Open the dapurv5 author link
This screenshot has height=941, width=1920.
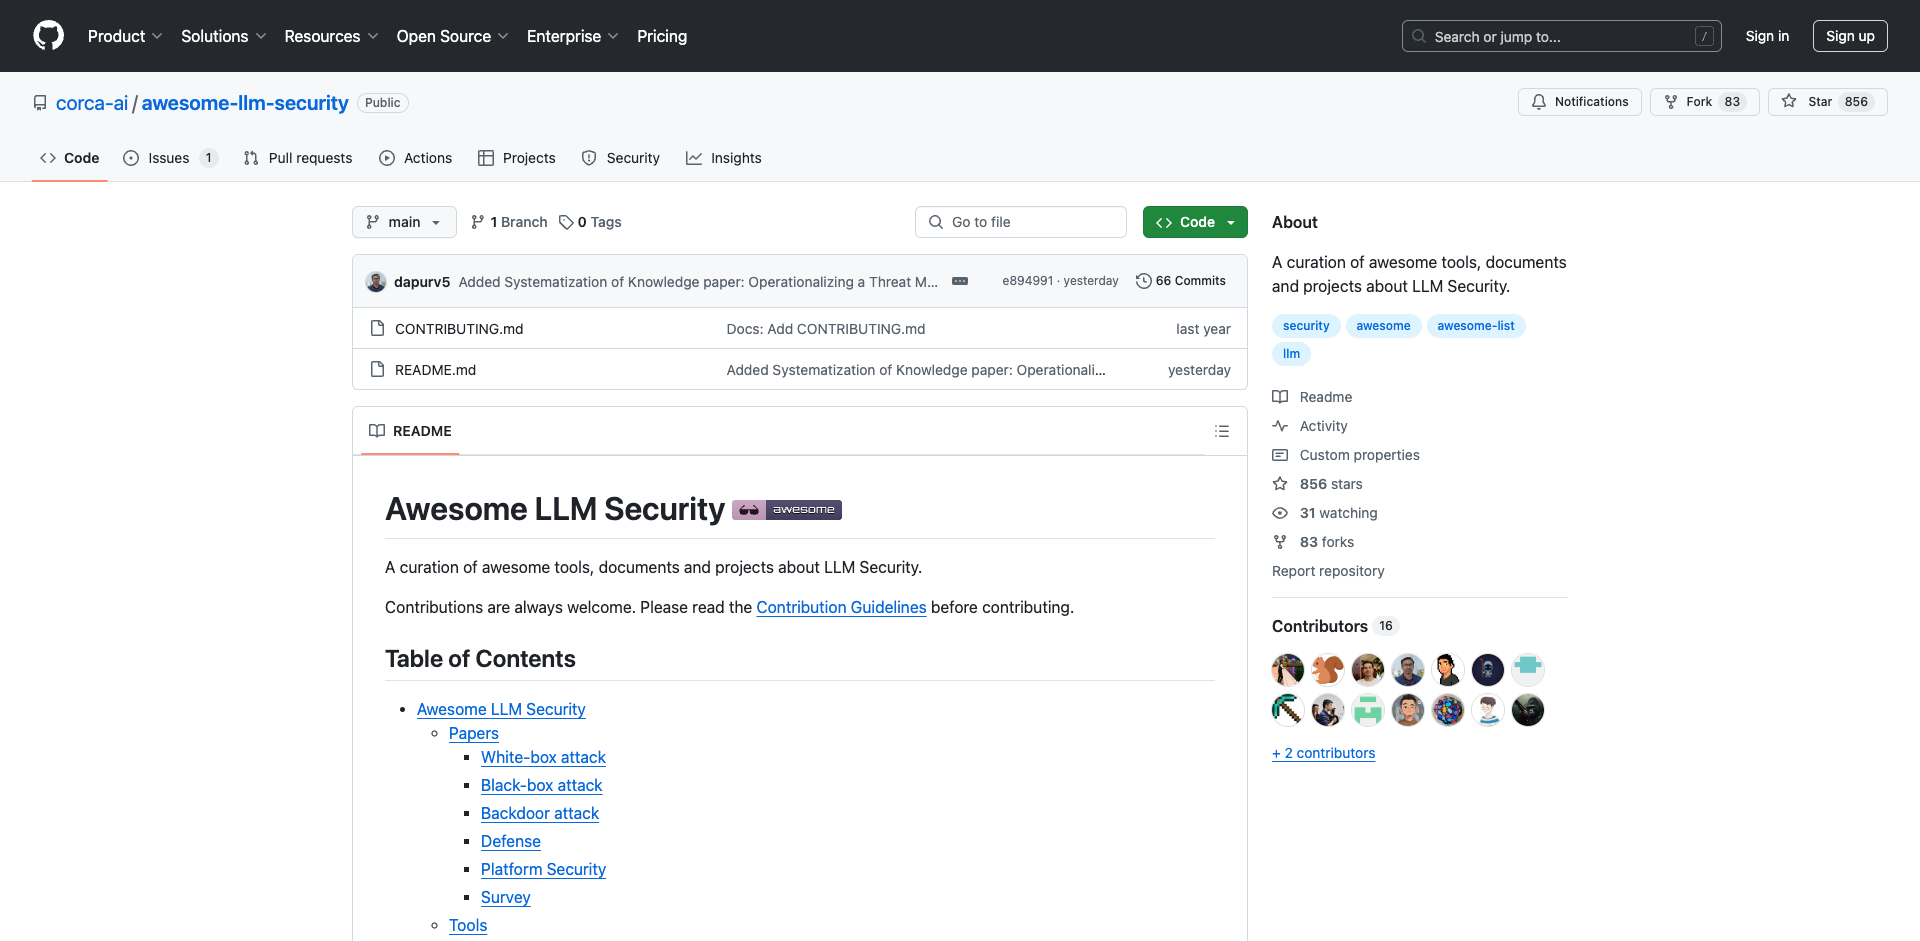coord(422,282)
